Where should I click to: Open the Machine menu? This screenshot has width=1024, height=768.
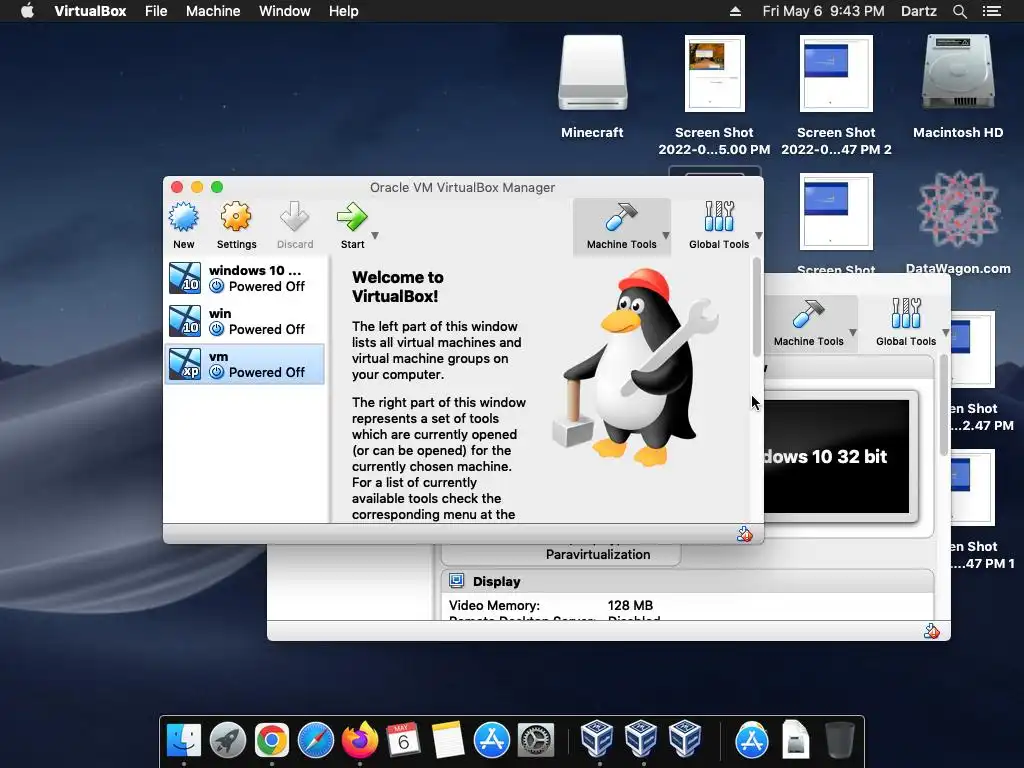(213, 11)
